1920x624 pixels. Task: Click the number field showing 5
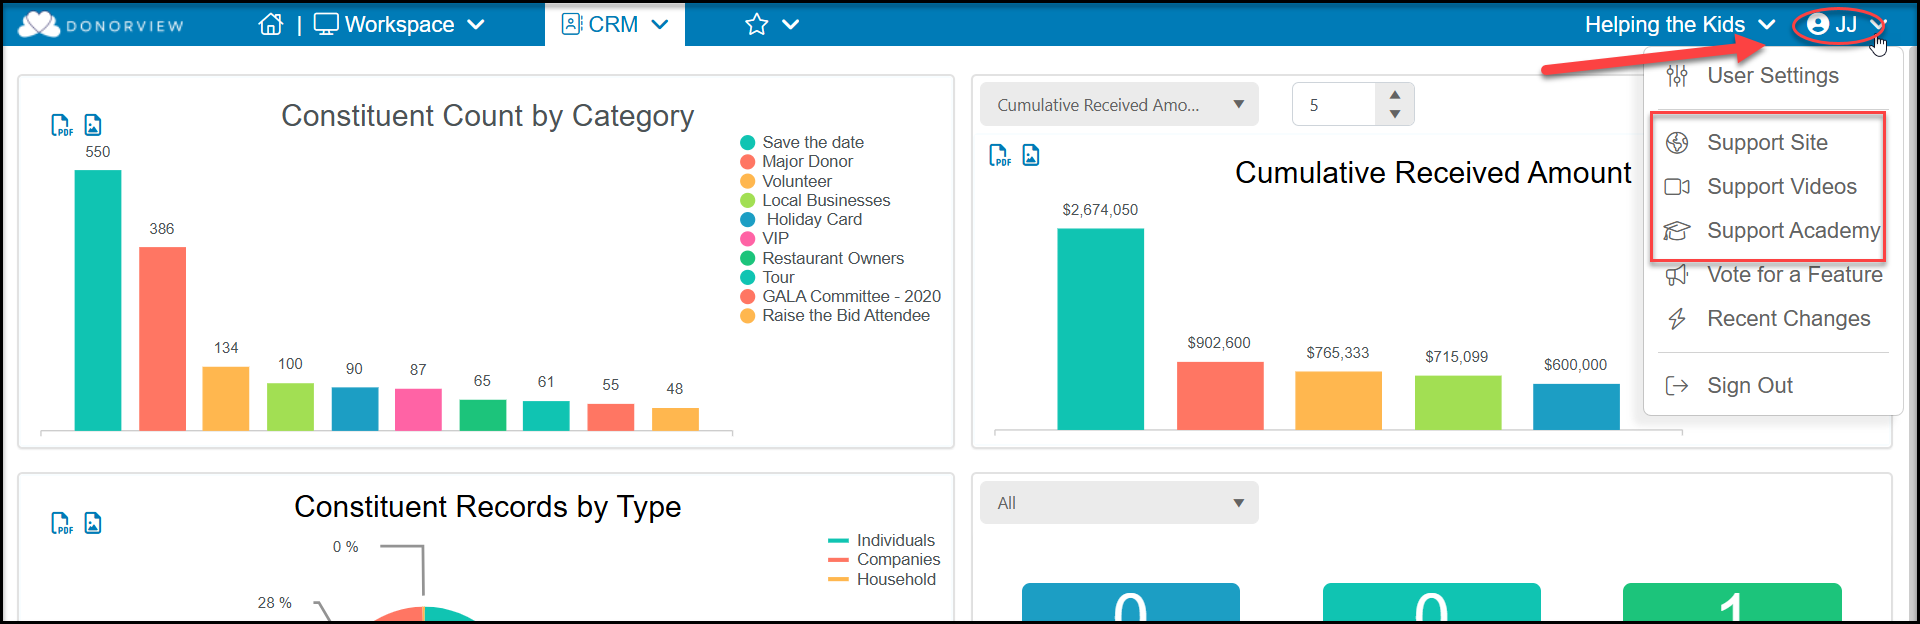click(x=1335, y=105)
